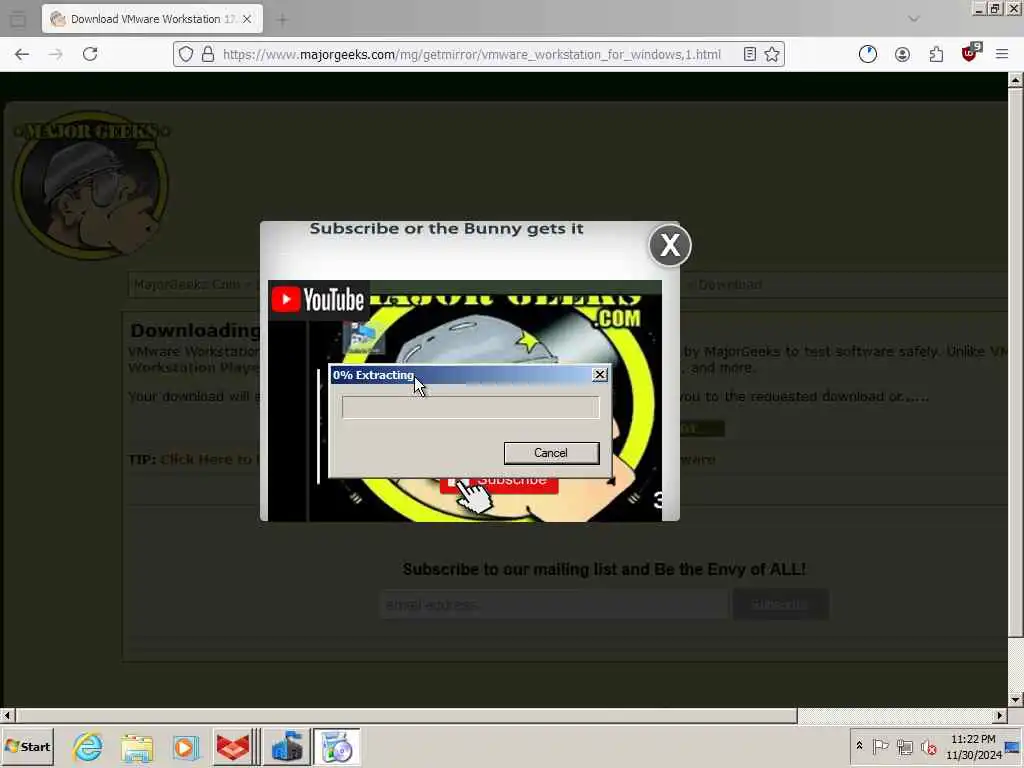Open the red pinned app in taskbar

pyautogui.click(x=233, y=746)
